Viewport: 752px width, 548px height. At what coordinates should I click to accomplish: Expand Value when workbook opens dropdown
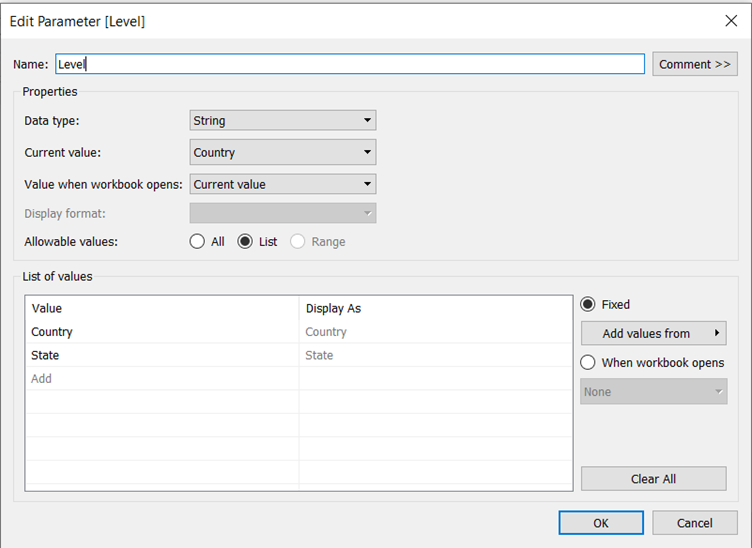click(283, 184)
